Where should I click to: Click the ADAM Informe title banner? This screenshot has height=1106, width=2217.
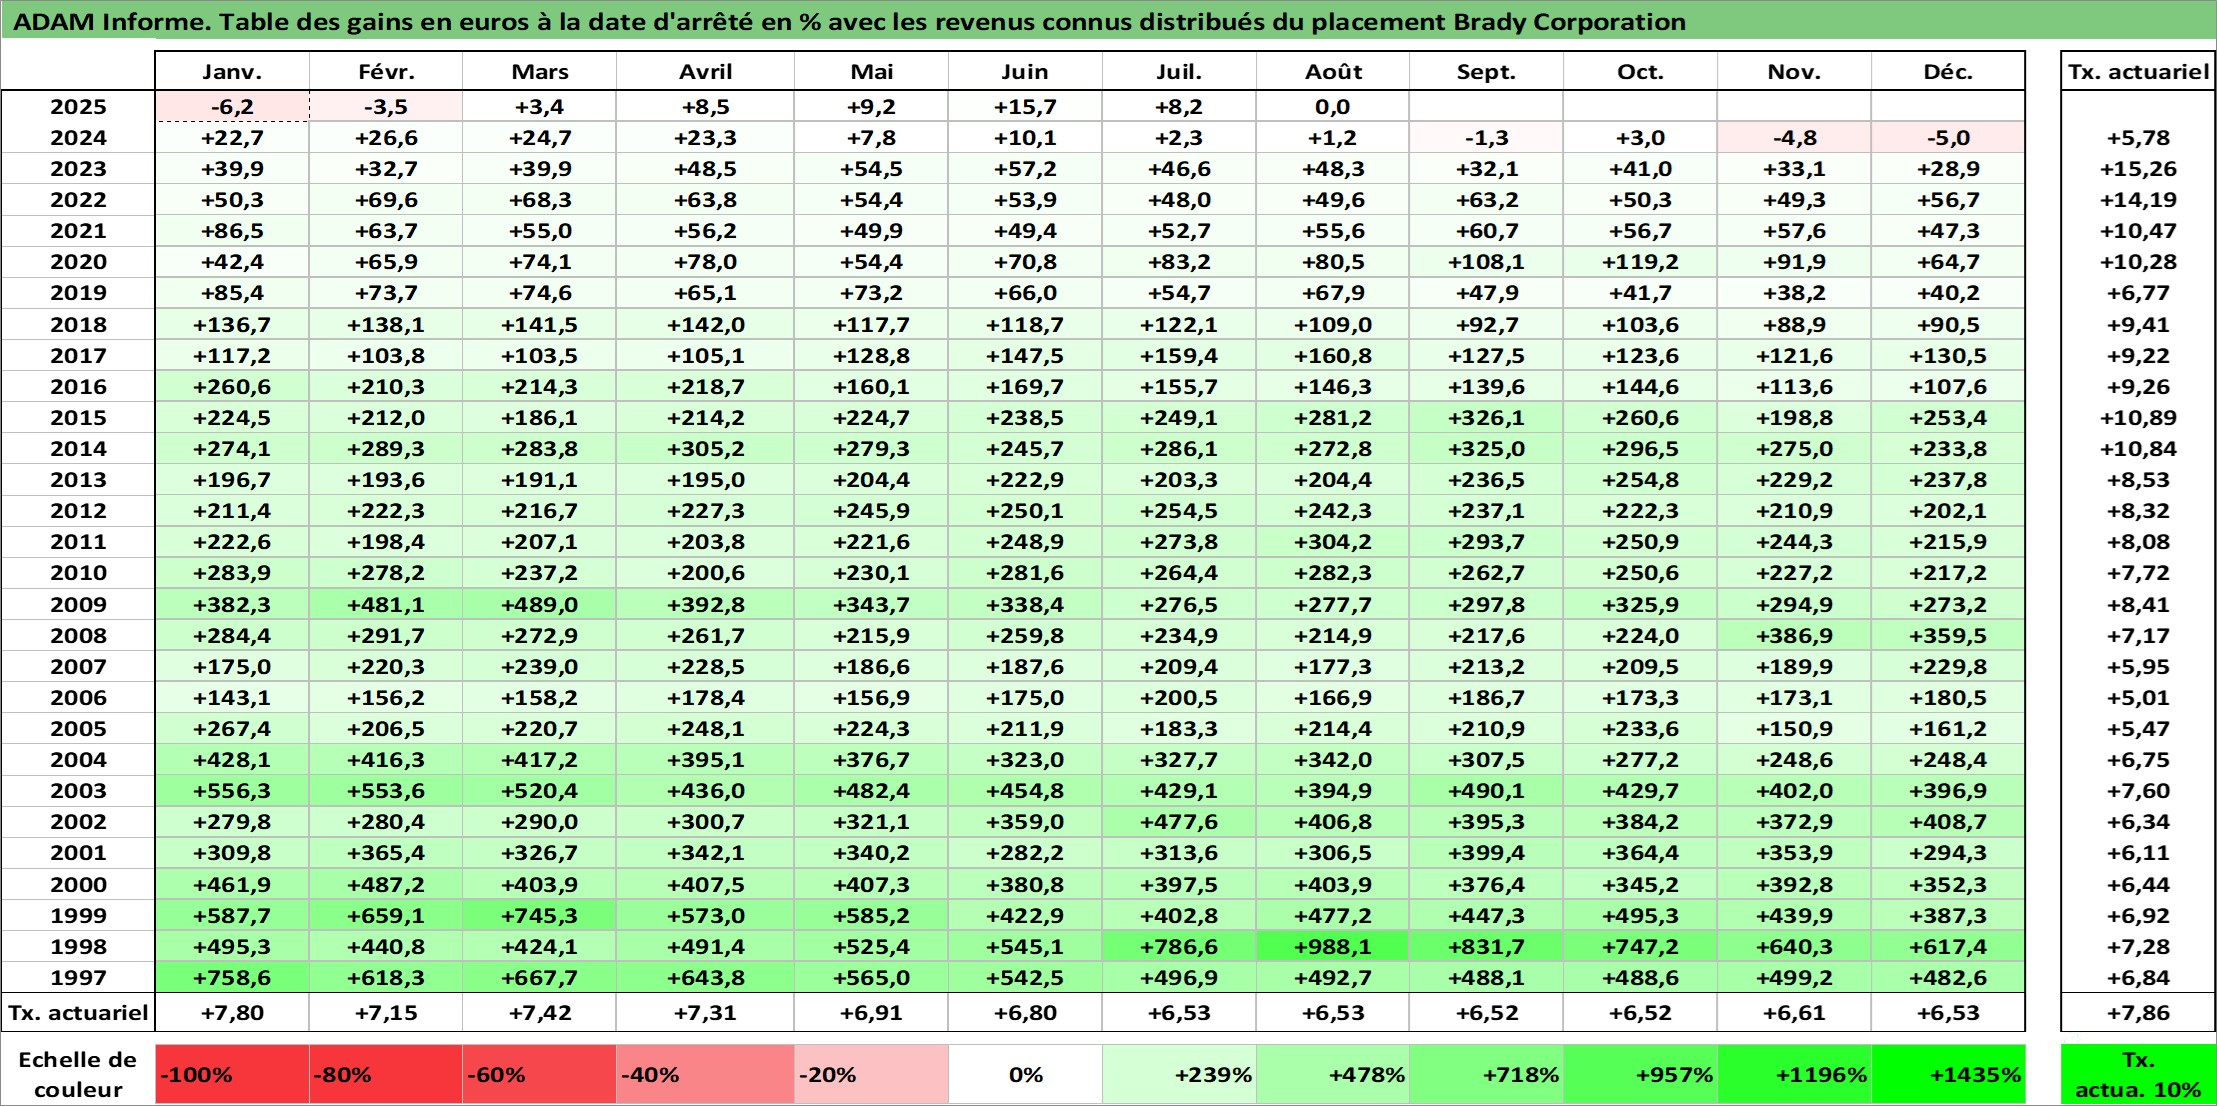click(1108, 21)
